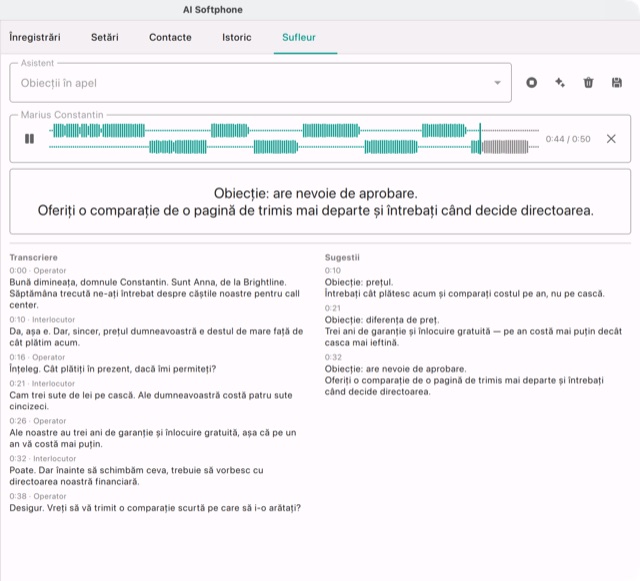
Task: Click the first upper waveform segment
Action: pyautogui.click(x=99, y=131)
